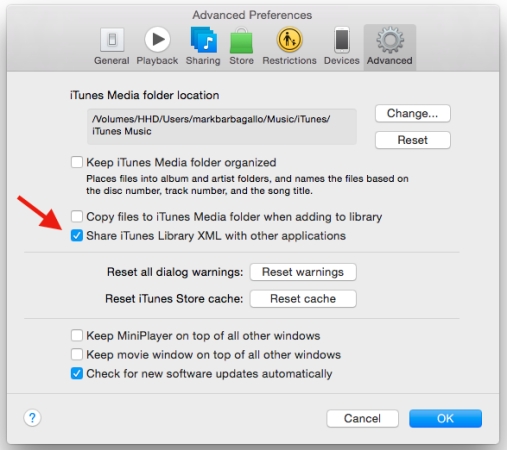The width and height of the screenshot is (507, 450).
Task: Click the 'Reset iTunes Store cache:' label
Action: pos(174,299)
